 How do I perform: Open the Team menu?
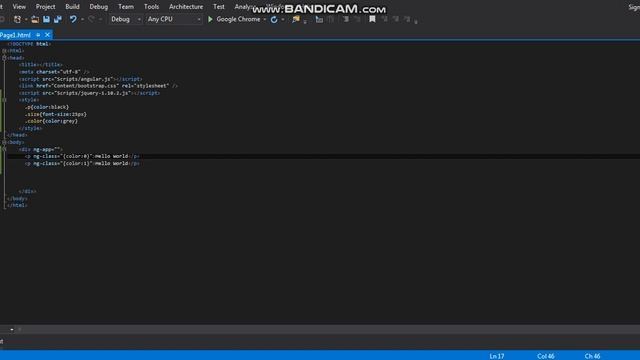tap(126, 7)
